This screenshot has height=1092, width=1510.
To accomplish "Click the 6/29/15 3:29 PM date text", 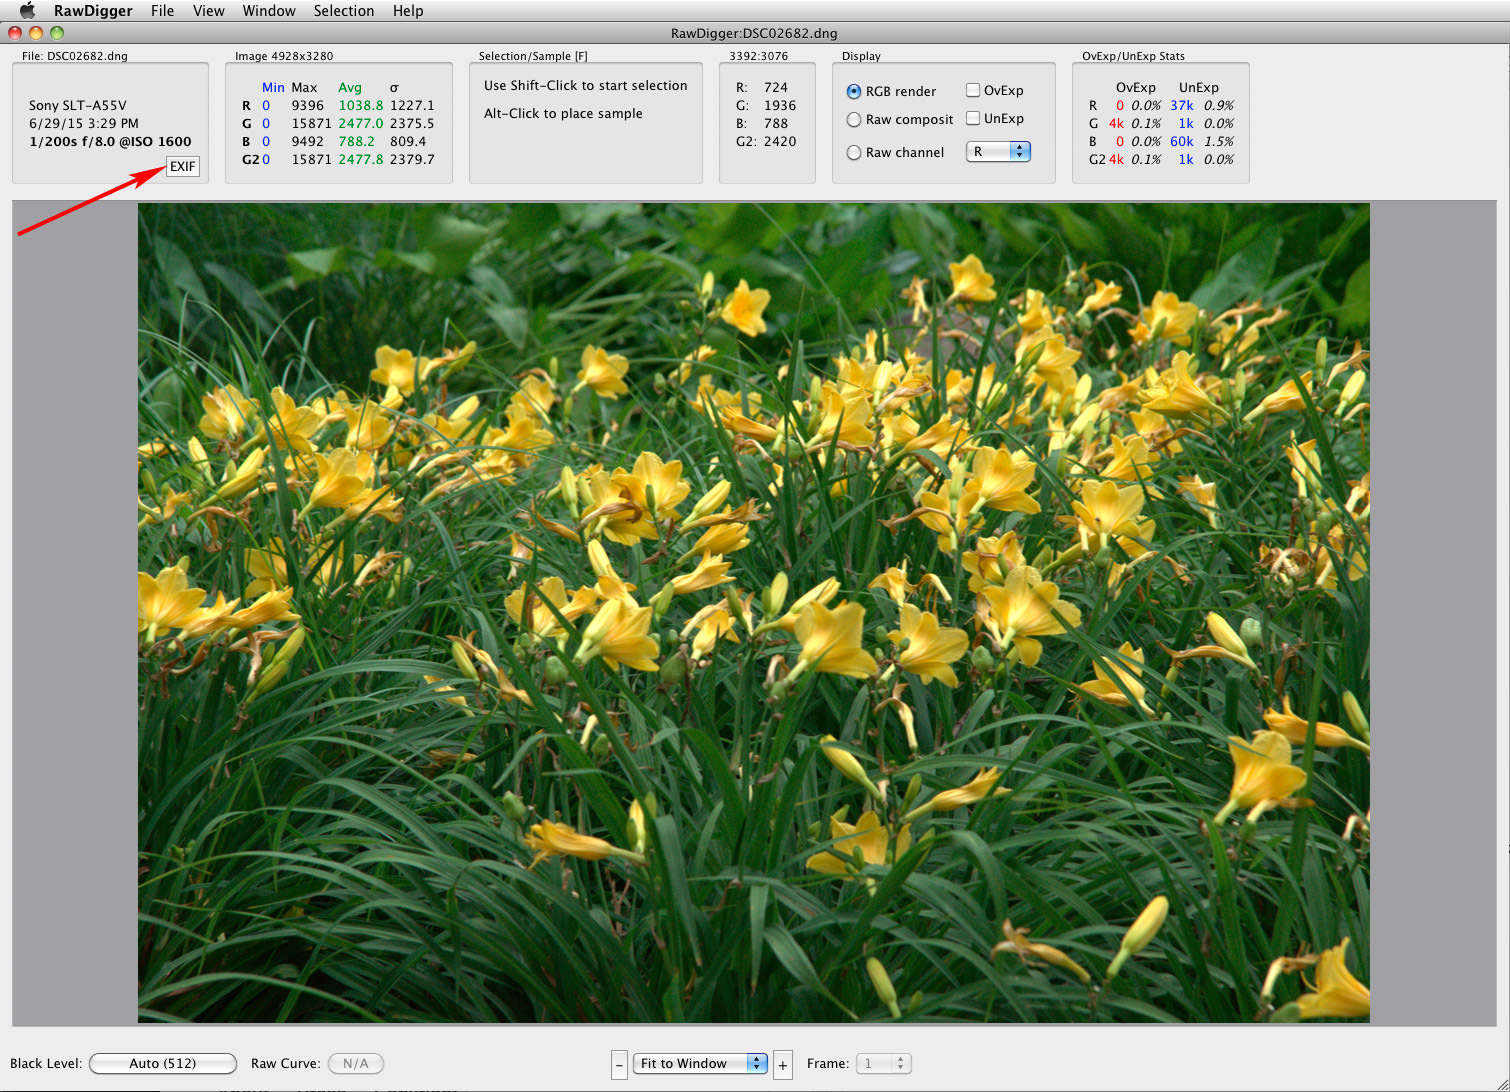I will [84, 123].
